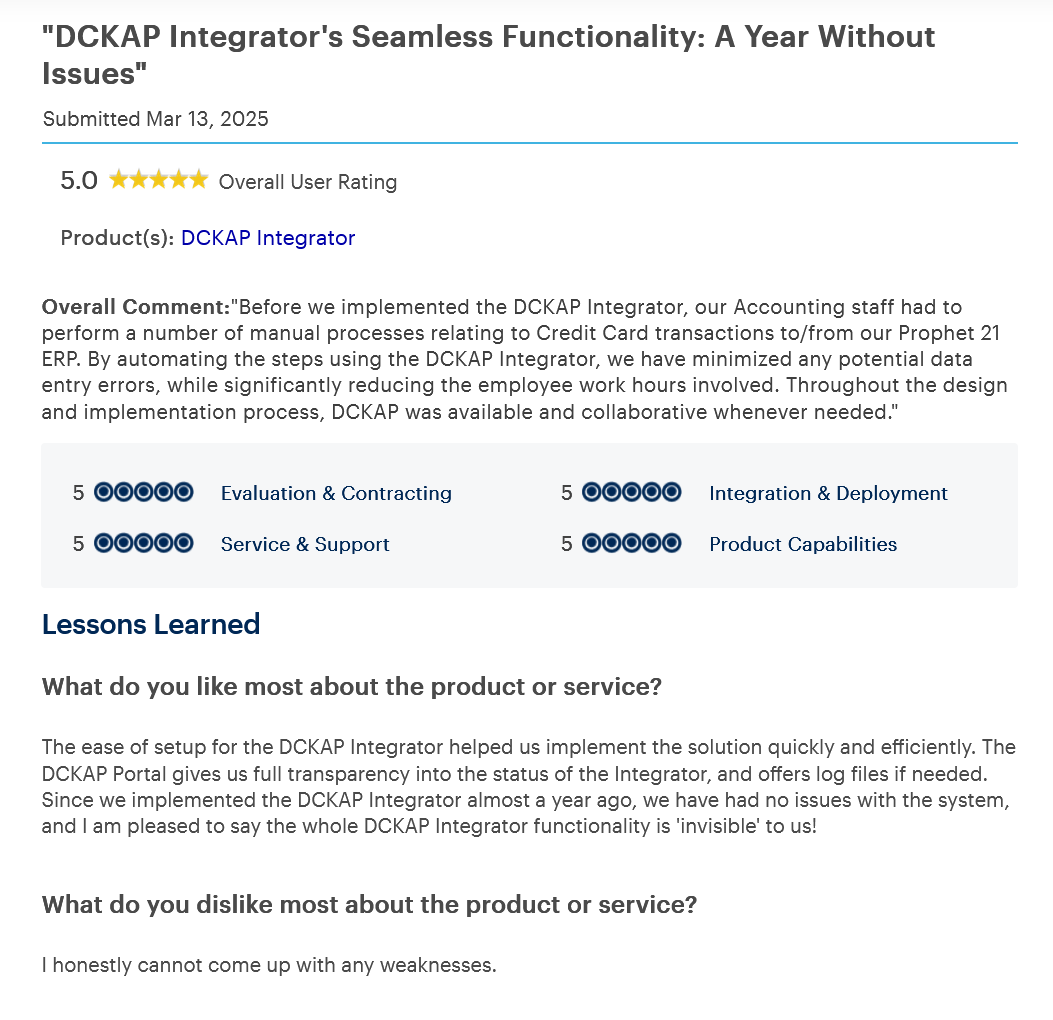Click the score number beside Product Capabilities
Image resolution: width=1053 pixels, height=1020 pixels.
pyautogui.click(x=566, y=543)
